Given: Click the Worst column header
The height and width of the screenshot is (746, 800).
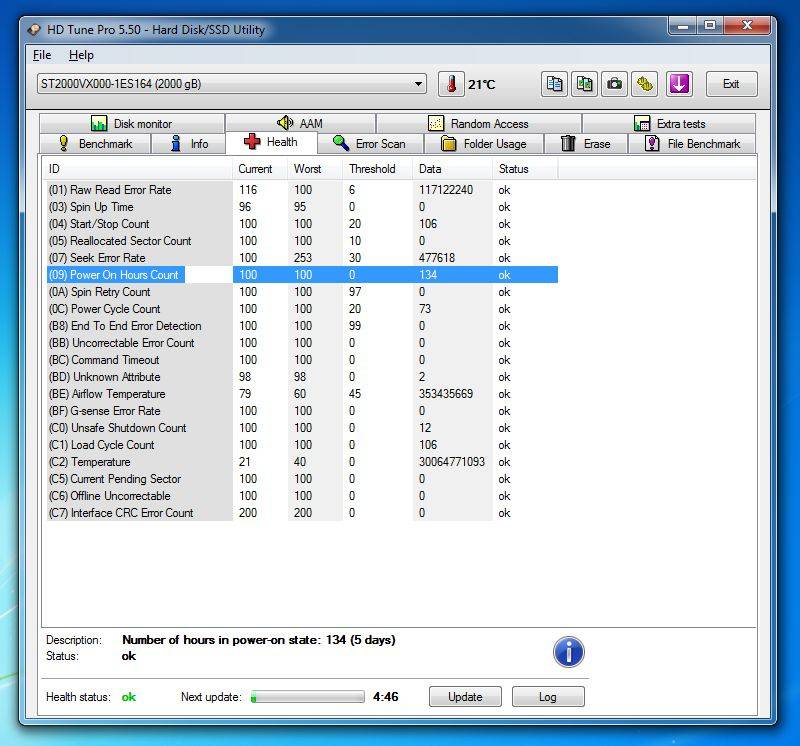Looking at the screenshot, I should pos(315,169).
